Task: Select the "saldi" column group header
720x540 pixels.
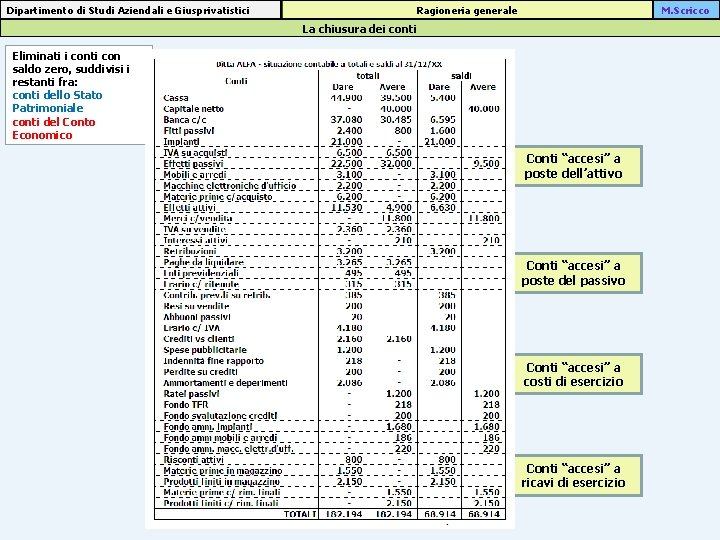Action: point(461,76)
